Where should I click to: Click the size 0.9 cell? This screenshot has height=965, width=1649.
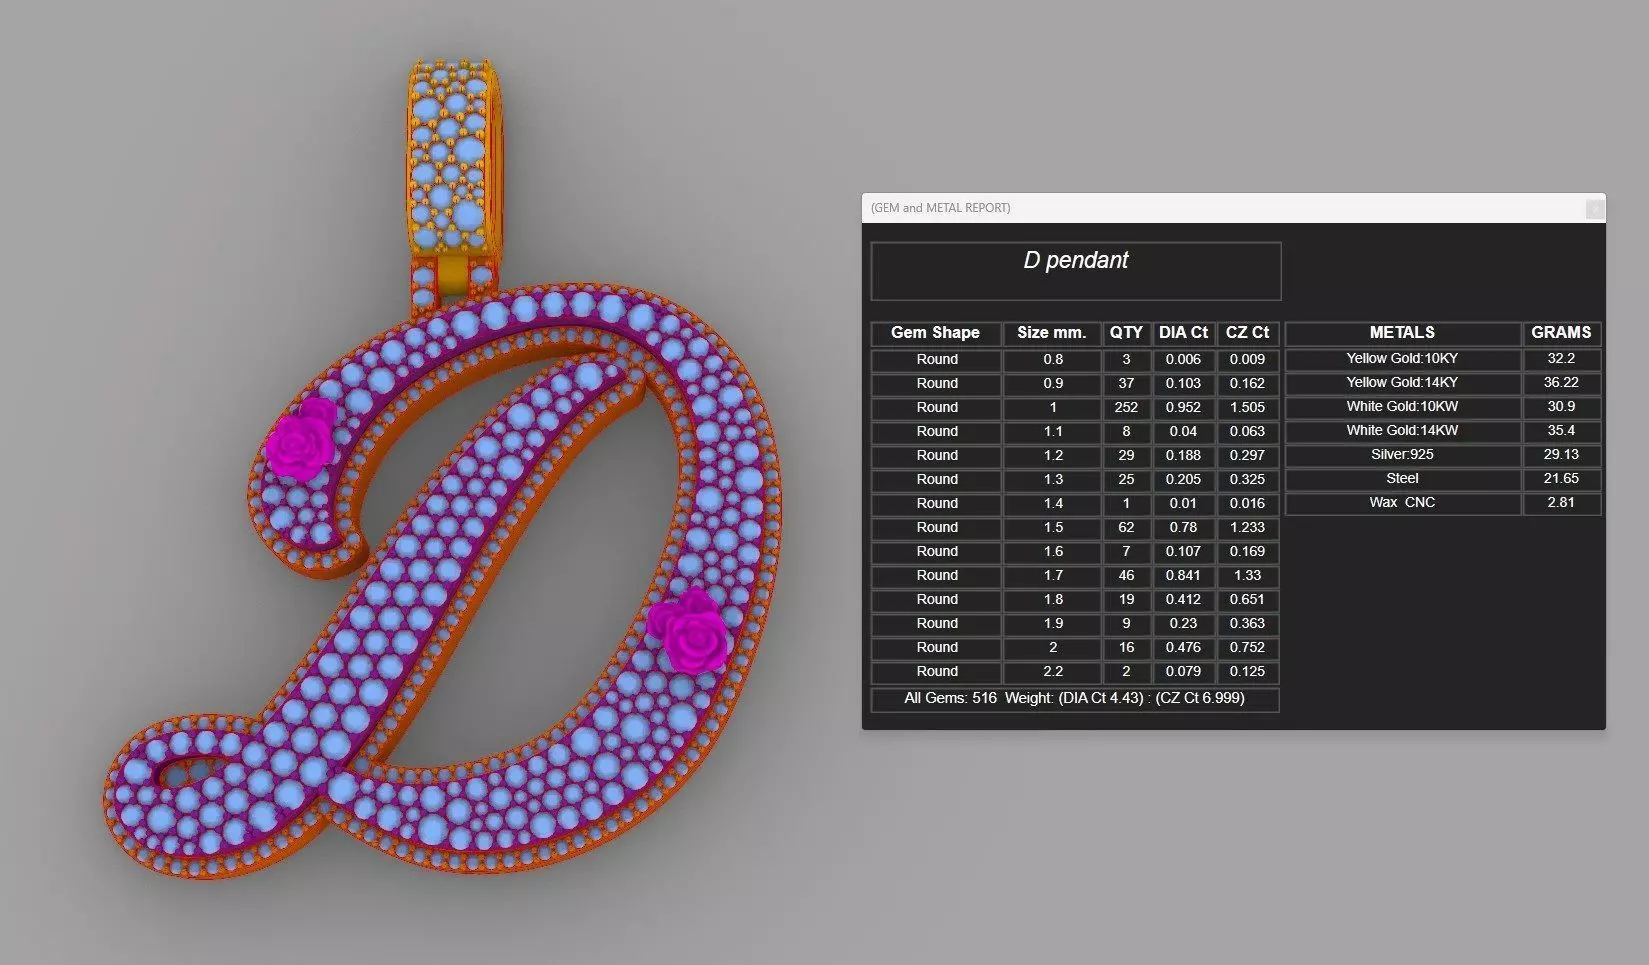(x=1052, y=384)
